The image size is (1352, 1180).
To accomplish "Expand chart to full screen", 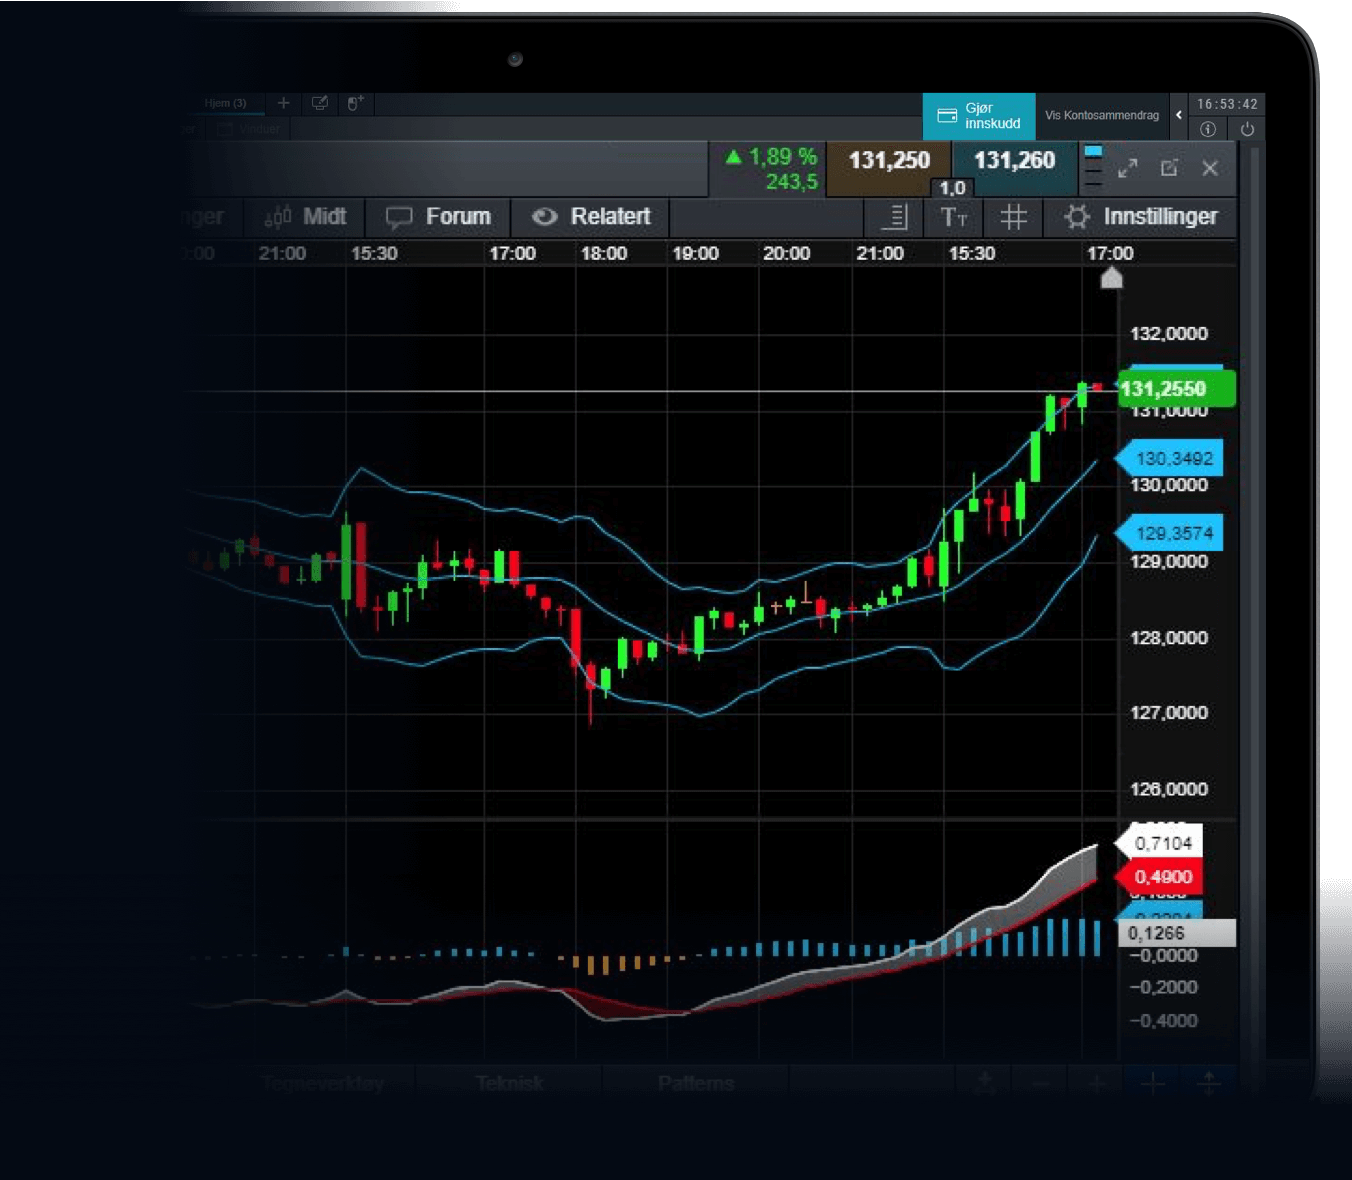I will [1128, 168].
